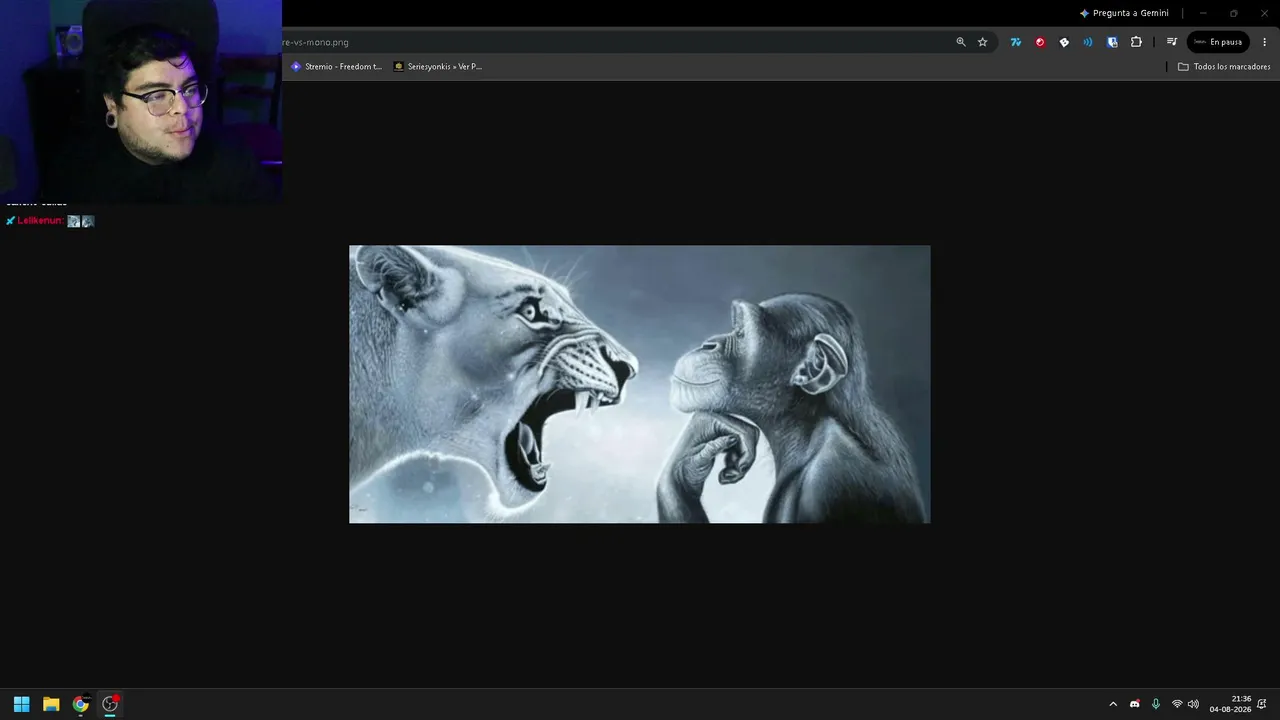
Task: Open OBS Studio from the taskbar
Action: tap(110, 704)
